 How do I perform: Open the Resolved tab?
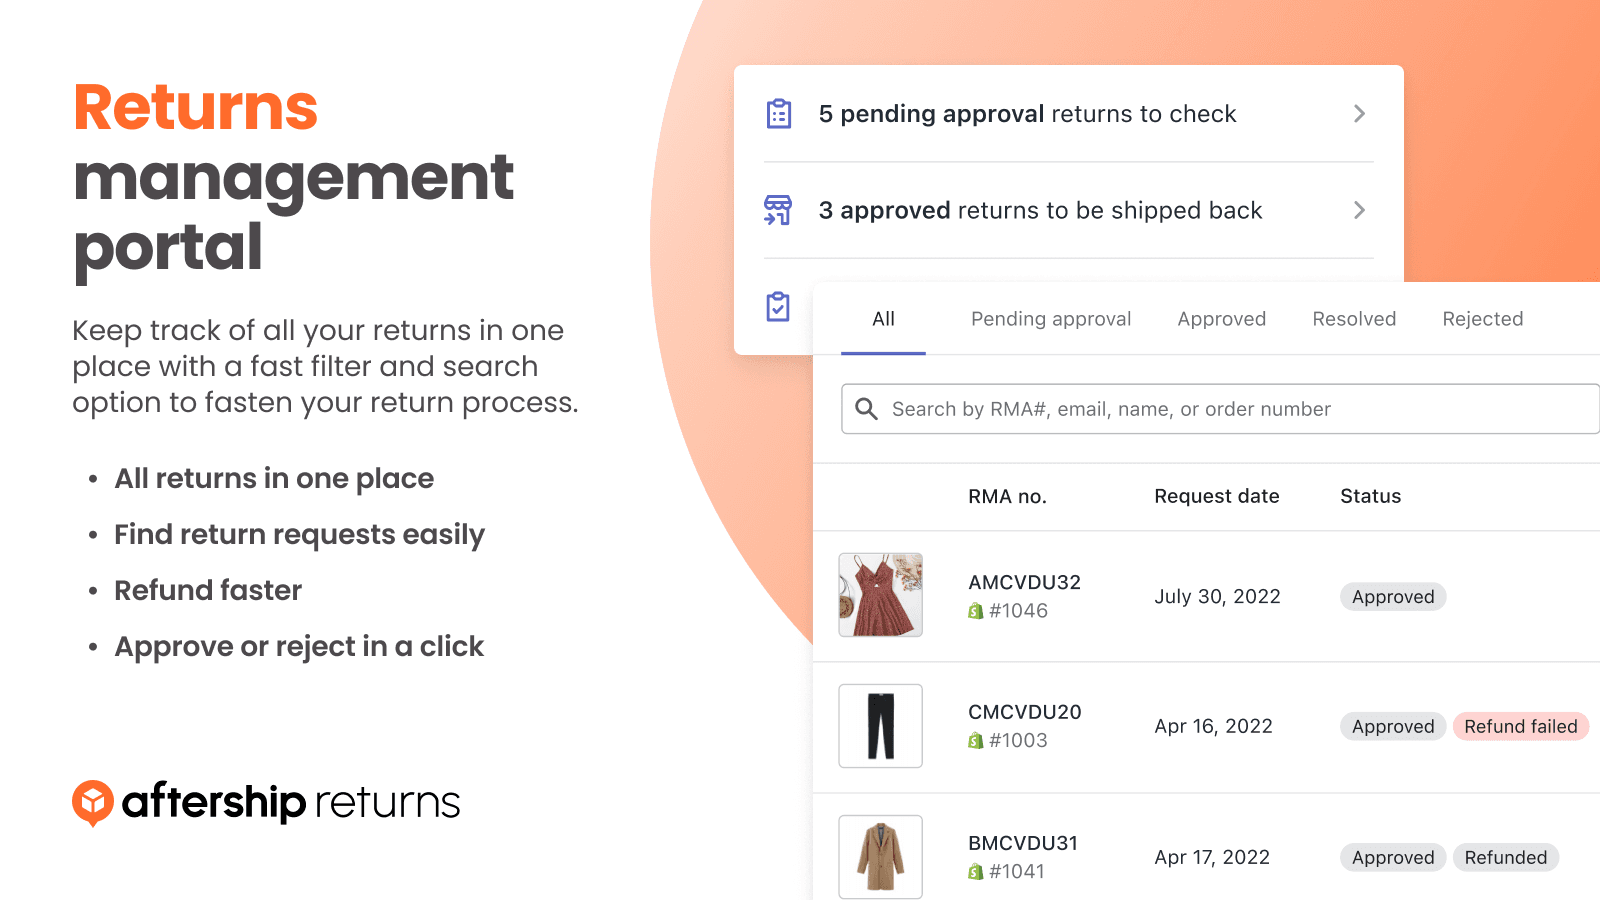1354,318
